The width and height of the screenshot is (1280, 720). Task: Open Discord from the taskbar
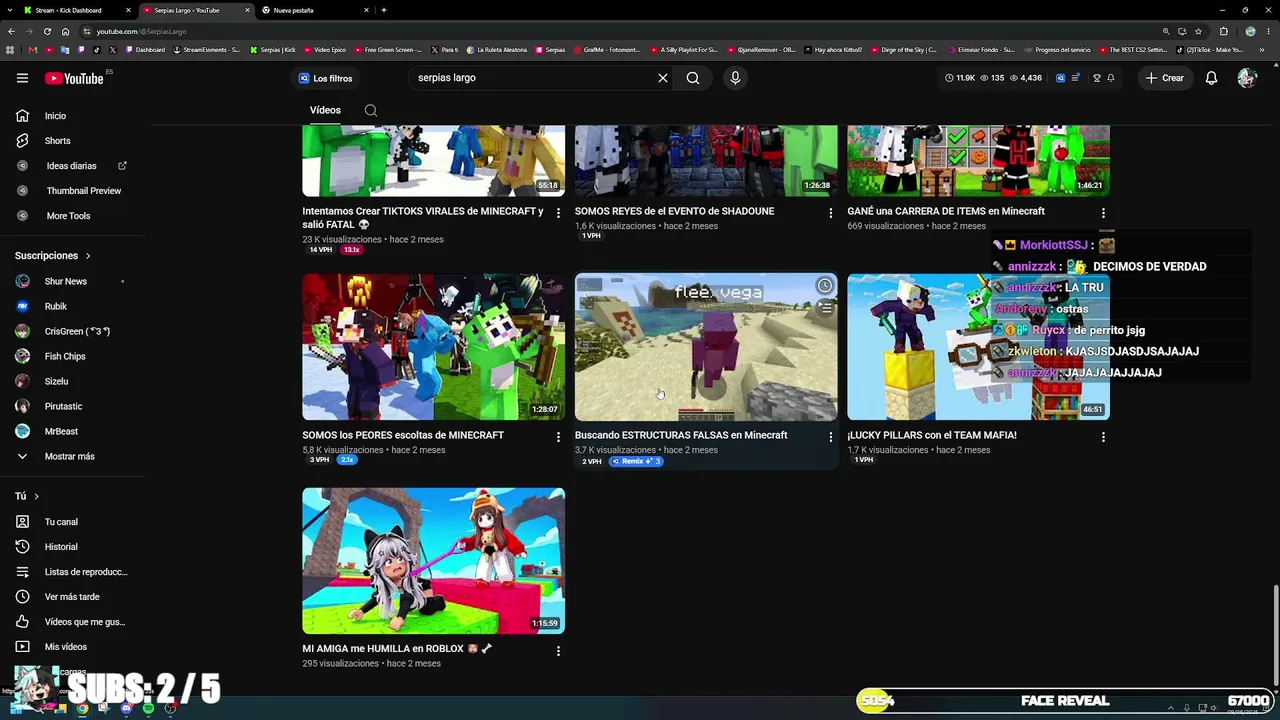126,708
